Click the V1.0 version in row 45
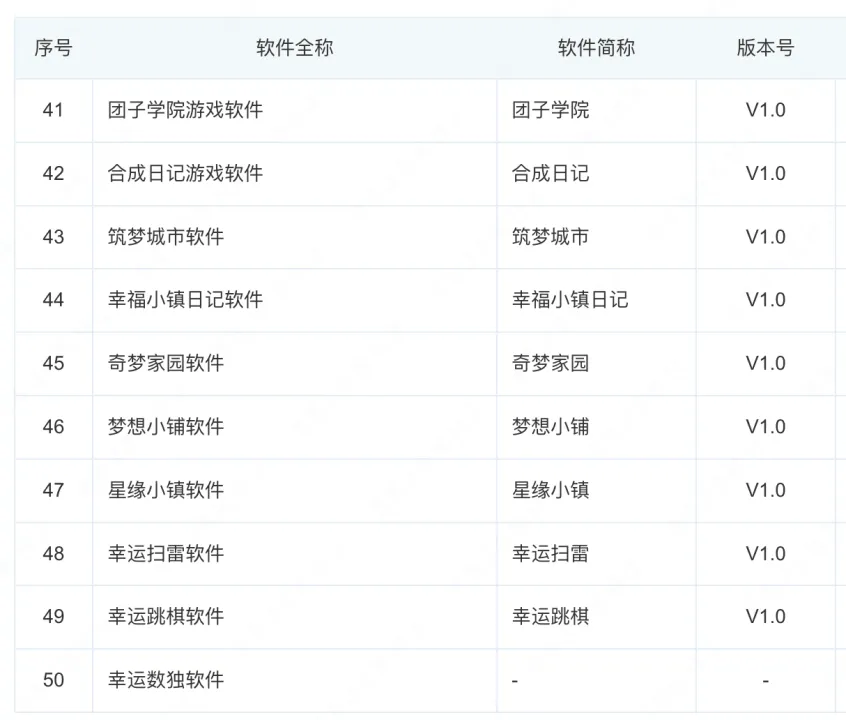 click(x=765, y=363)
